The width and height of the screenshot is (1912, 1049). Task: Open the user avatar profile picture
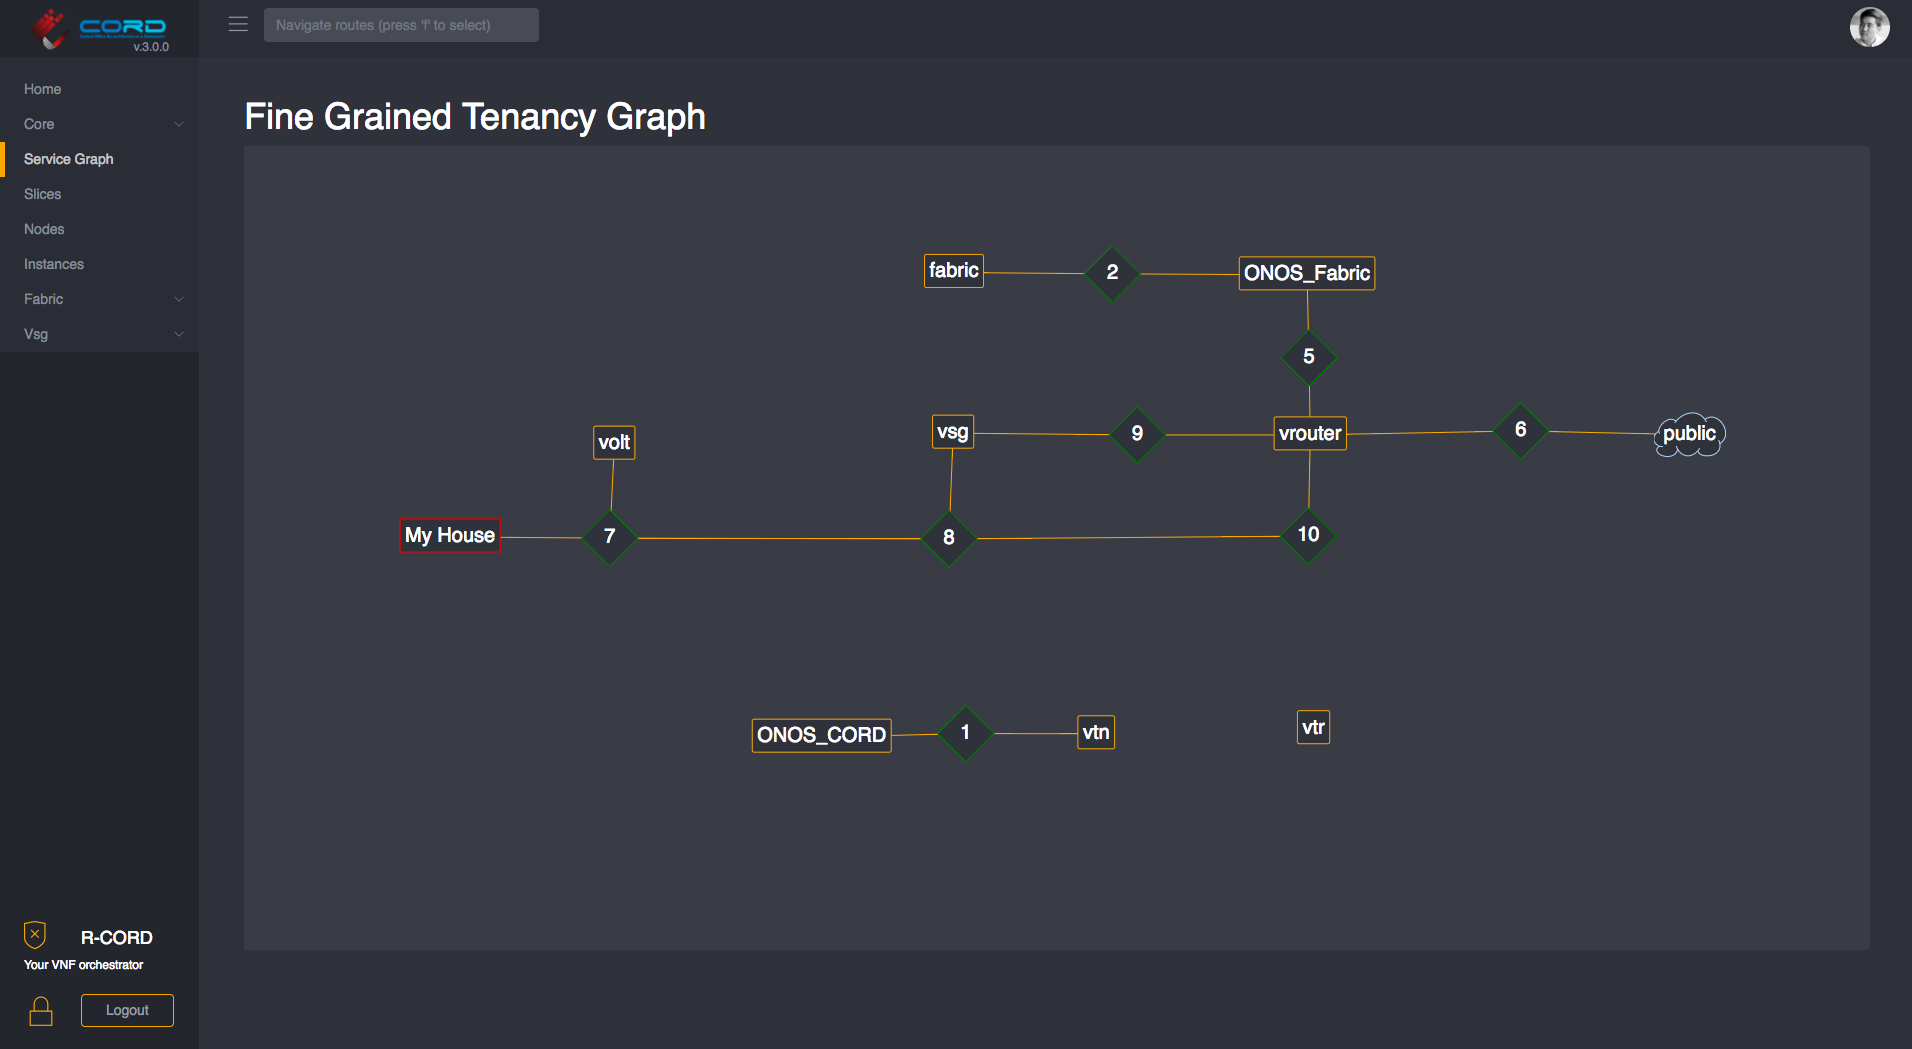1869,27
